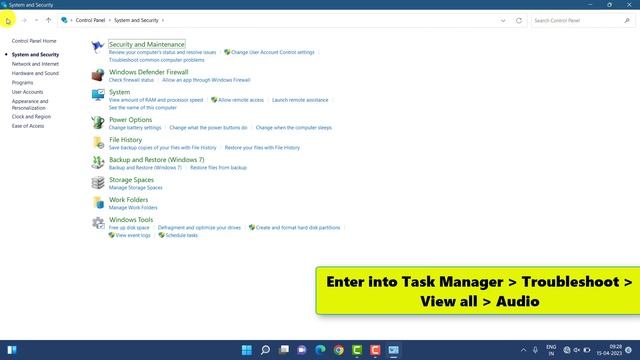The image size is (640, 360).
Task: Click Check firewall status
Action: (131, 80)
